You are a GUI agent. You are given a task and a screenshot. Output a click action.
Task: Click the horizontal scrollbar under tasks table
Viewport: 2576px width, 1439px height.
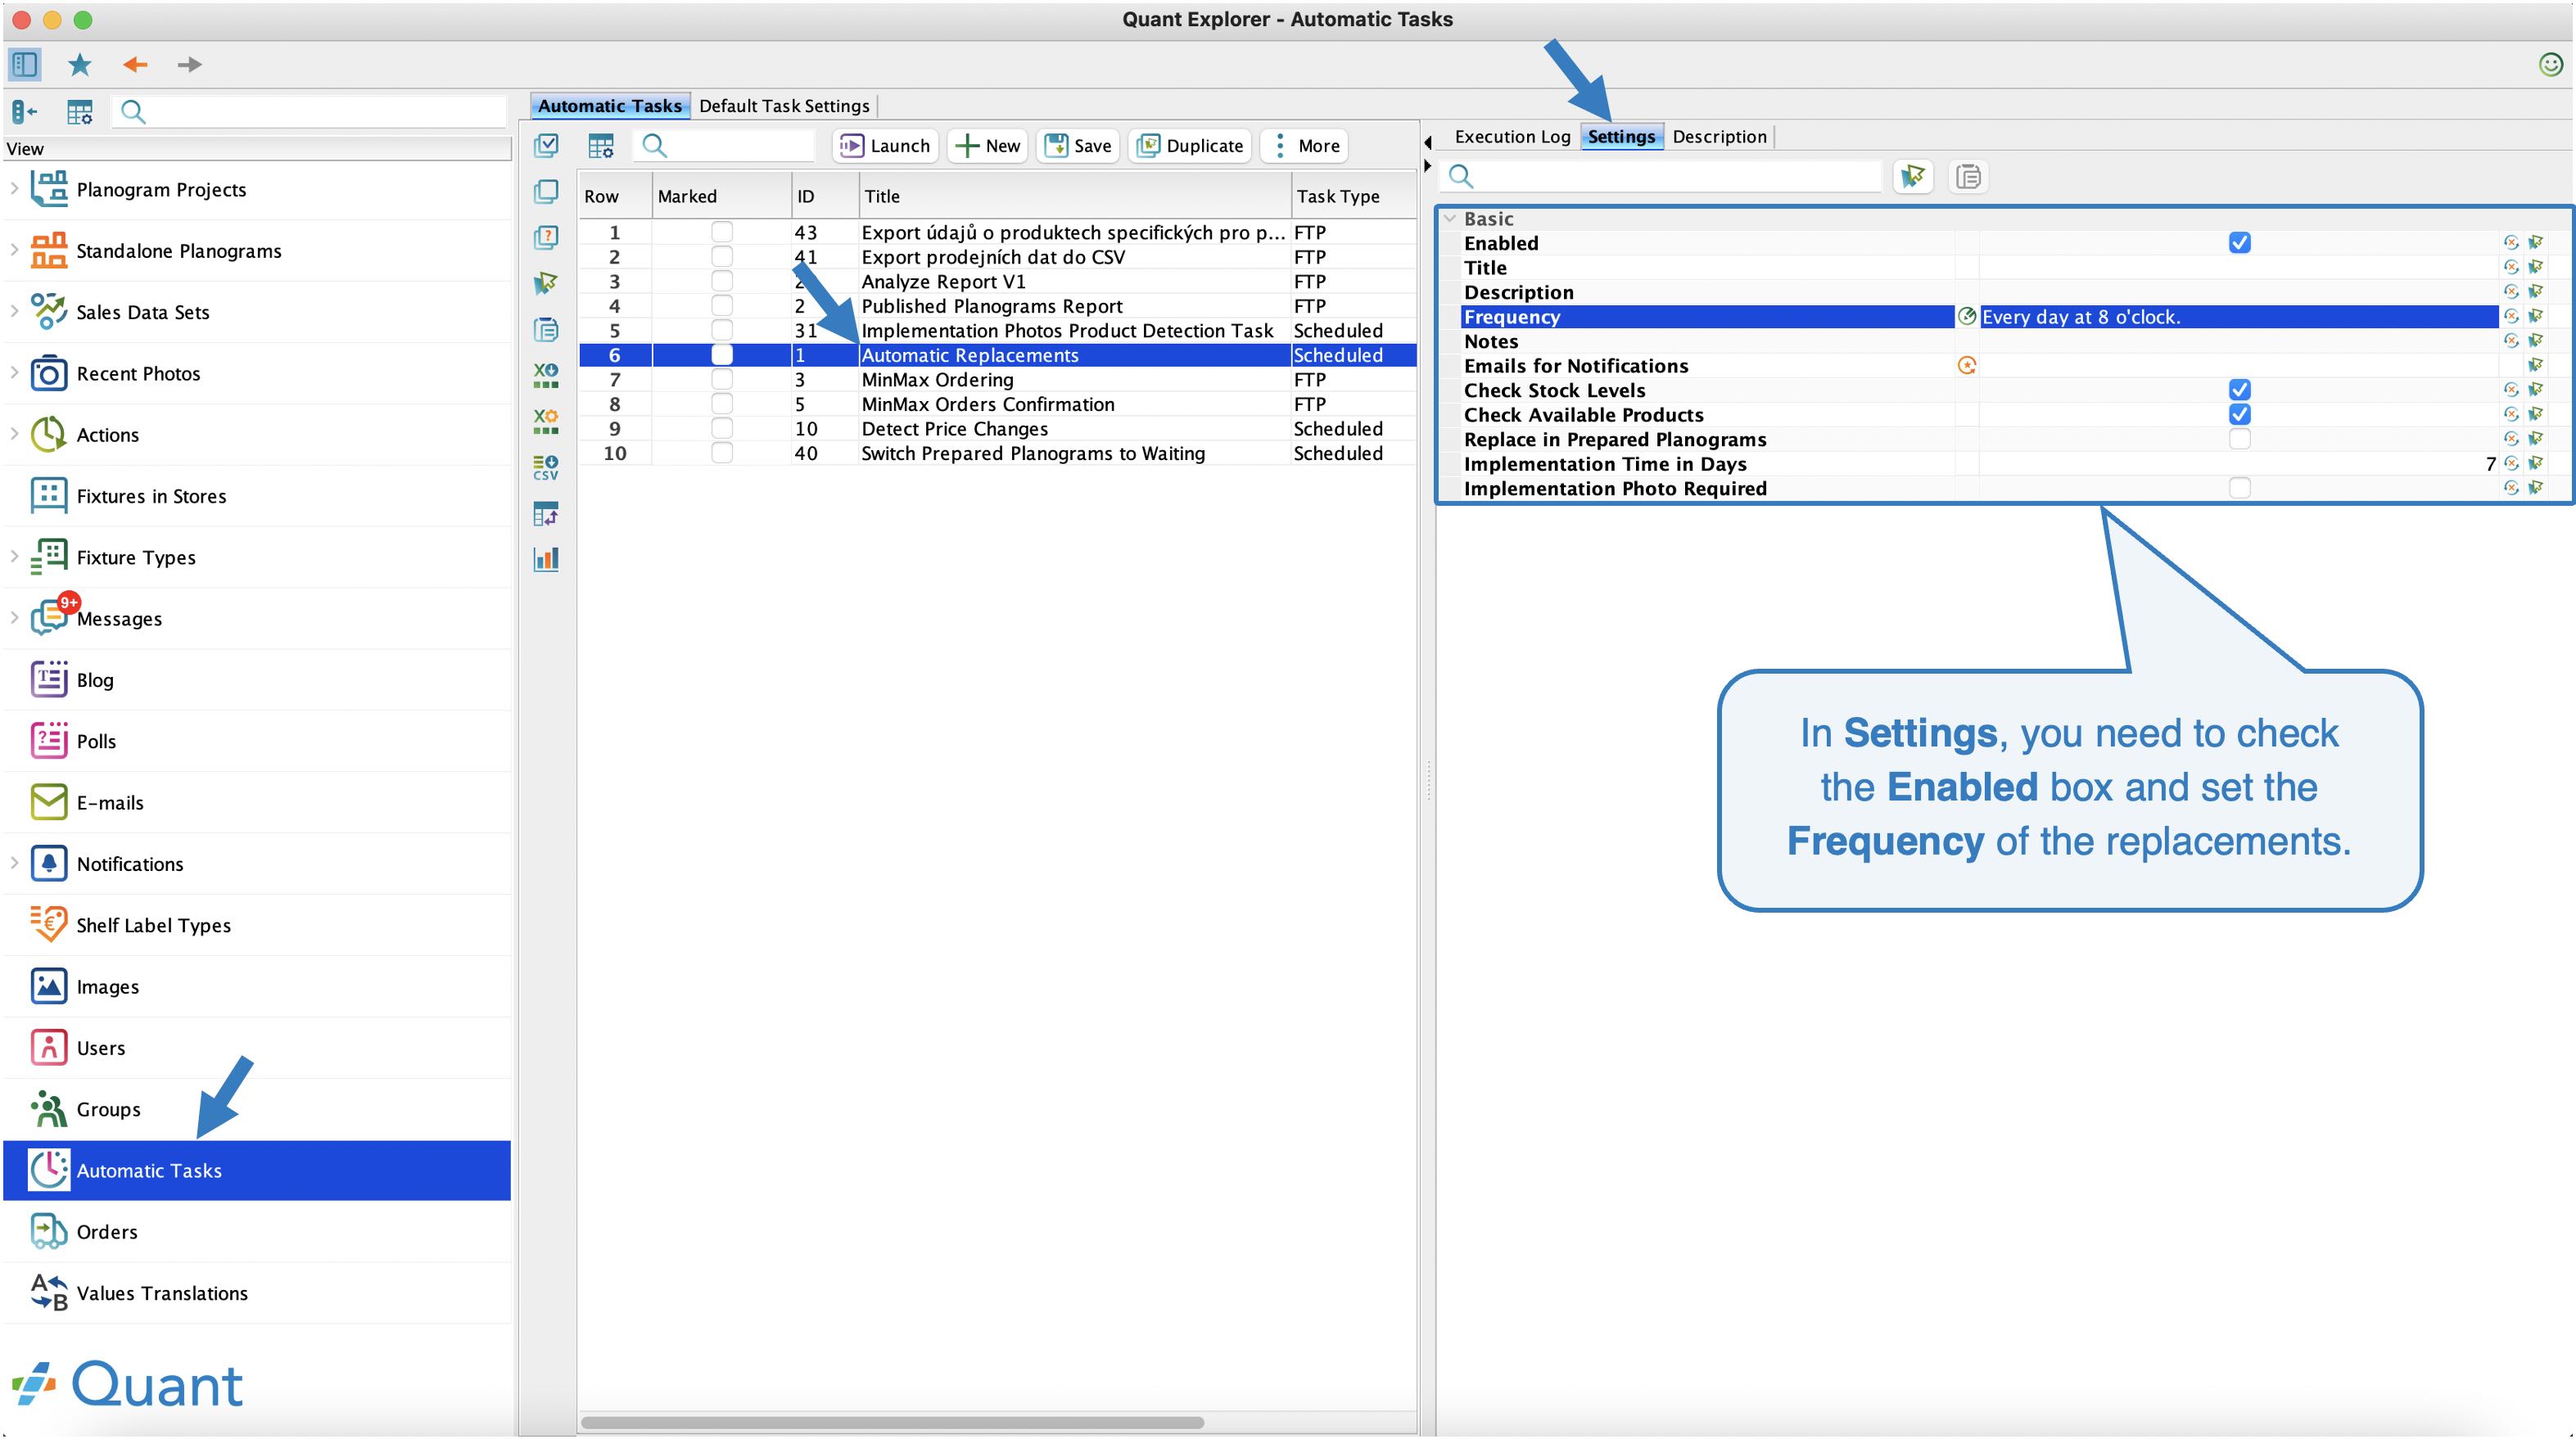[892, 1422]
